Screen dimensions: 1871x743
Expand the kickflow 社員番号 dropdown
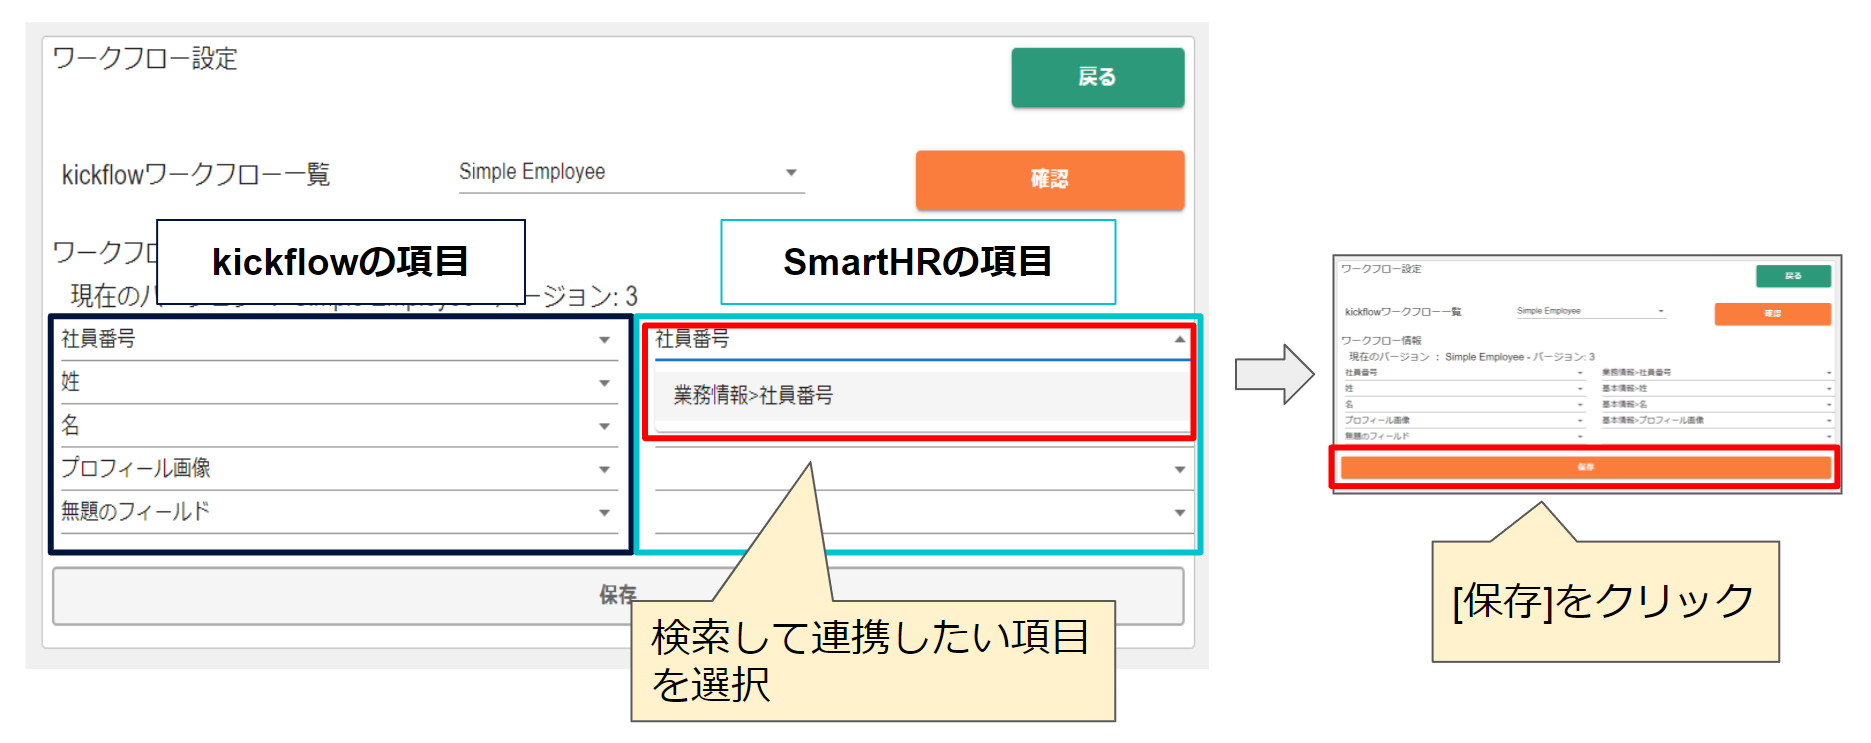click(339, 340)
